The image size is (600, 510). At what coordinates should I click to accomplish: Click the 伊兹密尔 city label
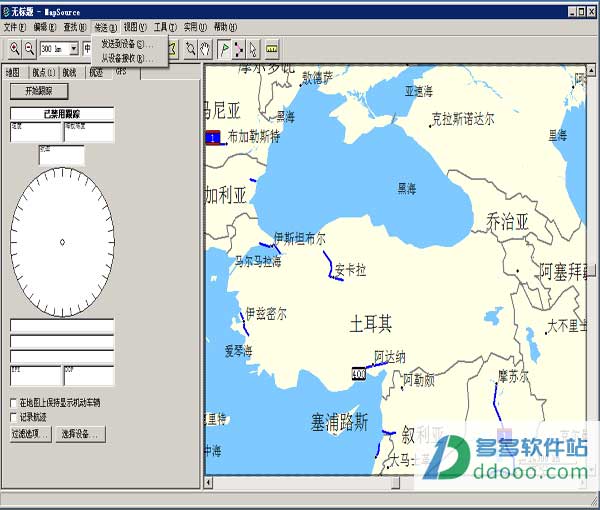pyautogui.click(x=266, y=314)
